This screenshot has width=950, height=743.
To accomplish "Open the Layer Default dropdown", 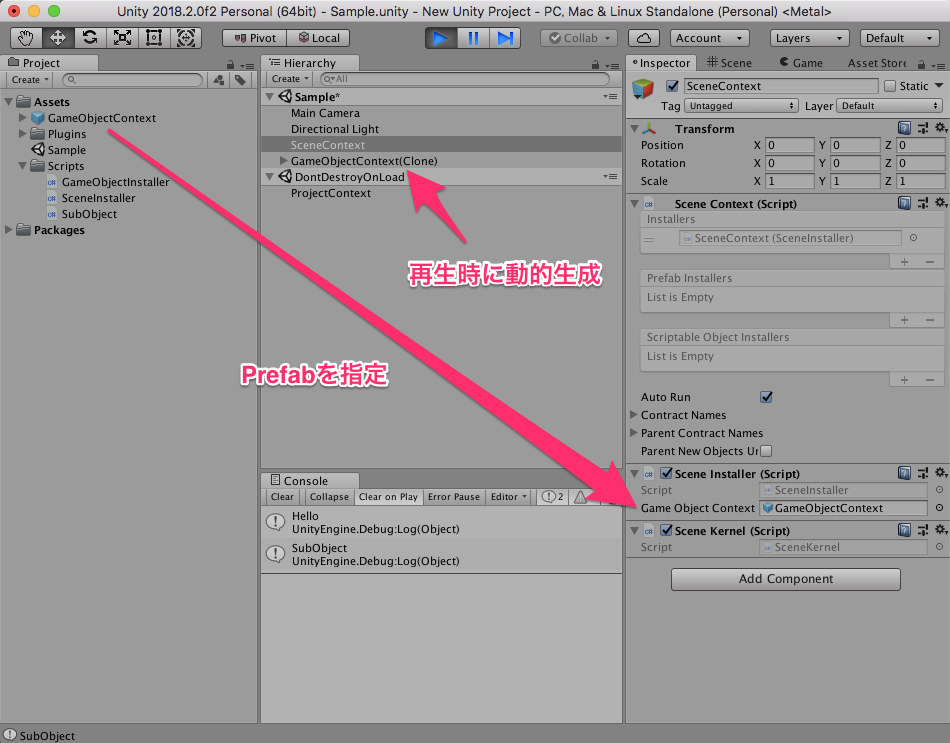I will [x=889, y=106].
